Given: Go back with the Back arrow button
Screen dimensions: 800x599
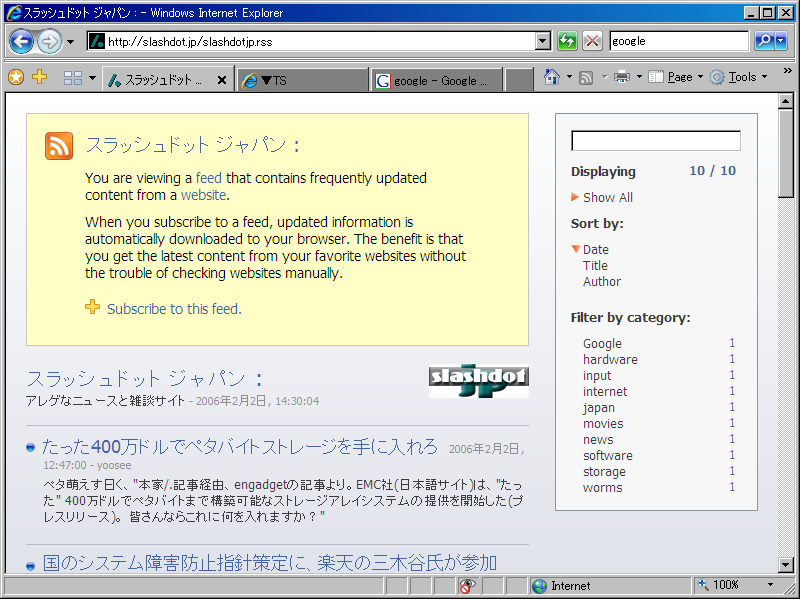Looking at the screenshot, I should (21, 41).
